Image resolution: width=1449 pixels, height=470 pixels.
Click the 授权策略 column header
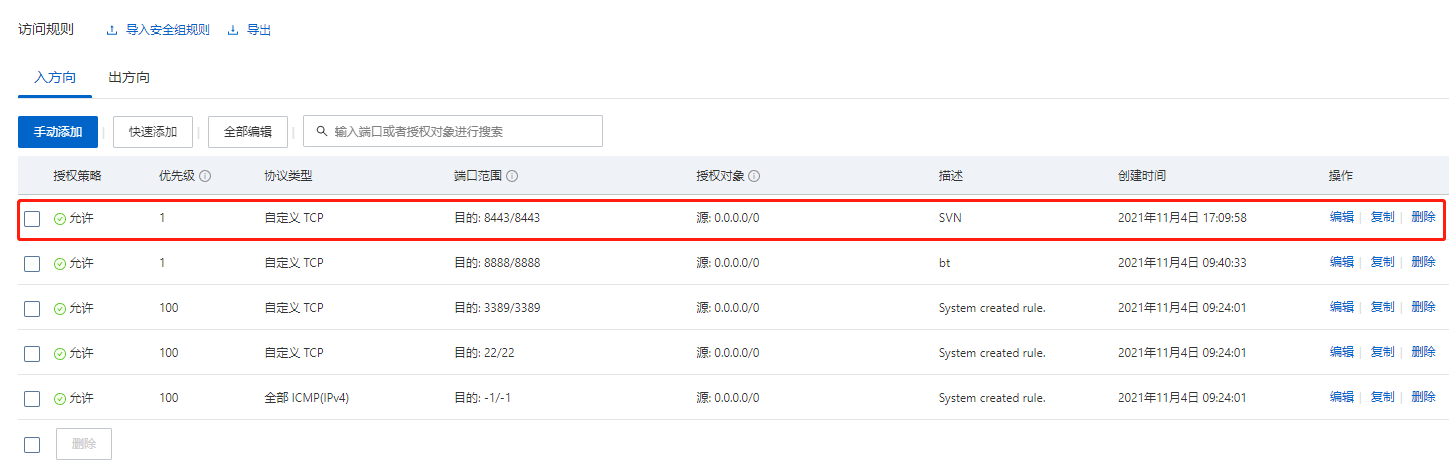[78, 176]
